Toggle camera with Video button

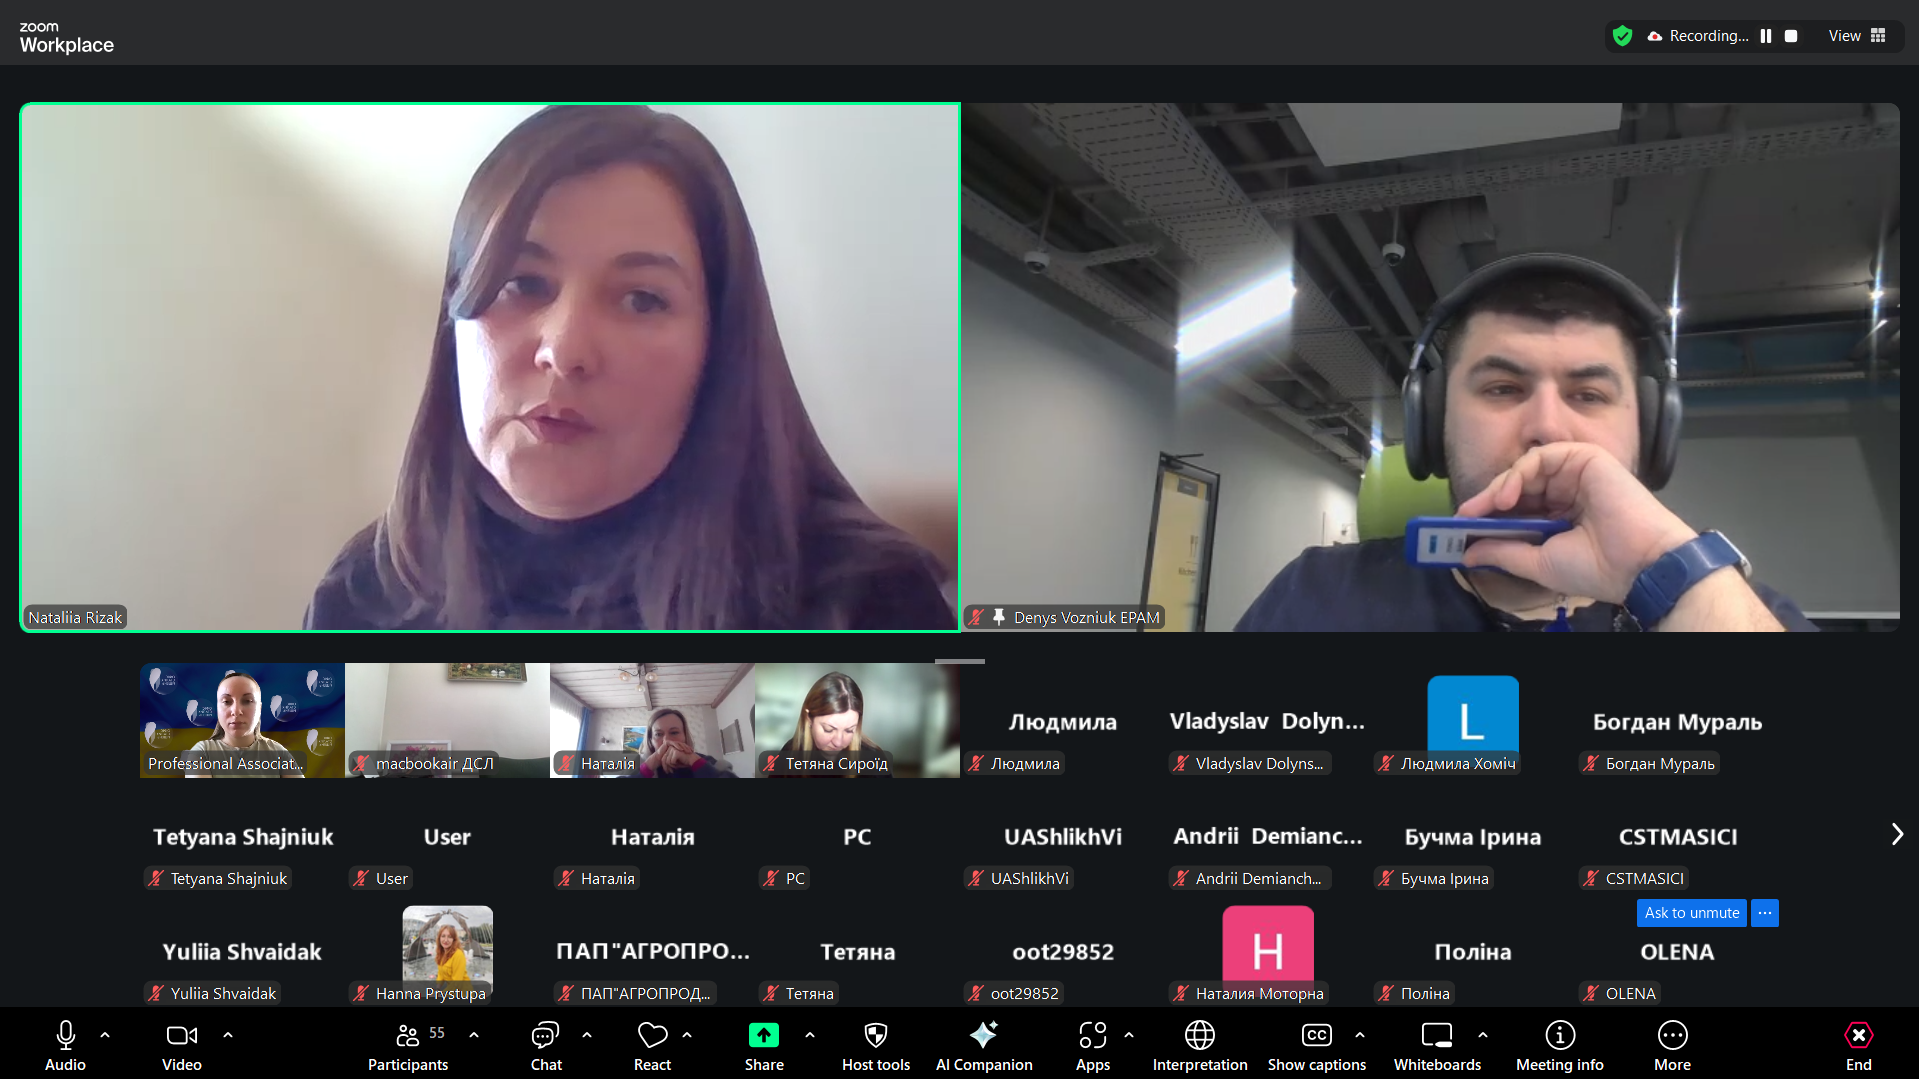(x=182, y=1045)
